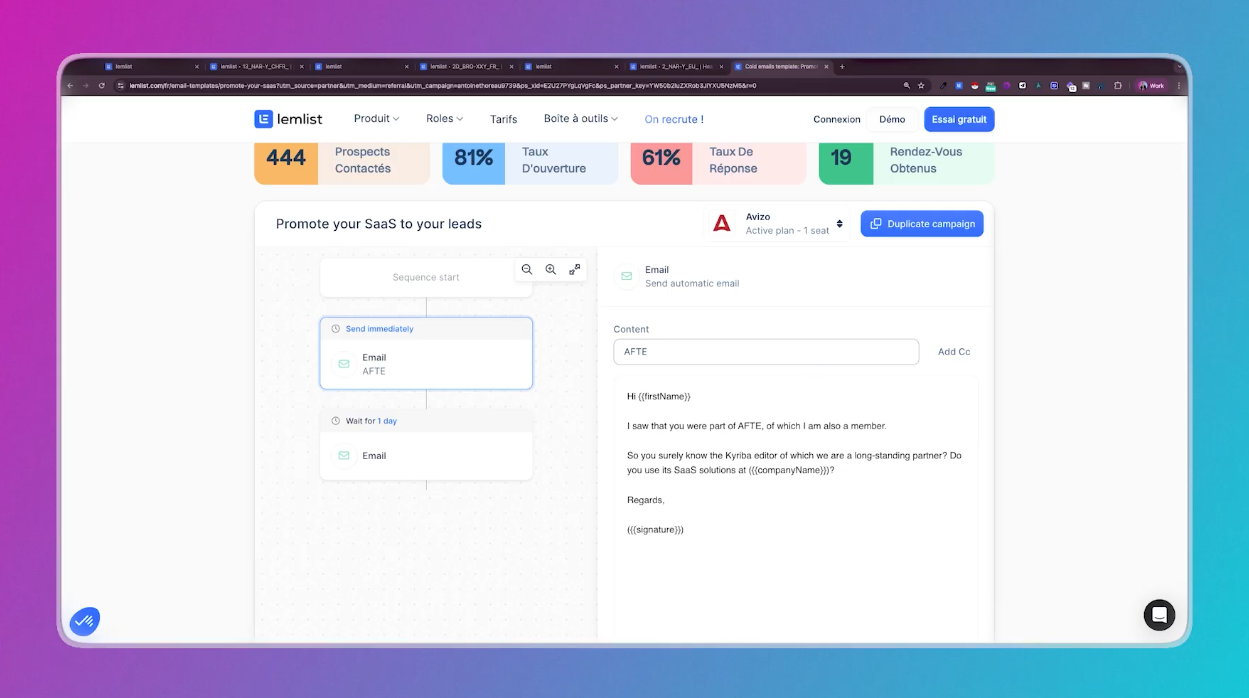Click the Démo button
This screenshot has width=1249, height=698.
tap(892, 119)
